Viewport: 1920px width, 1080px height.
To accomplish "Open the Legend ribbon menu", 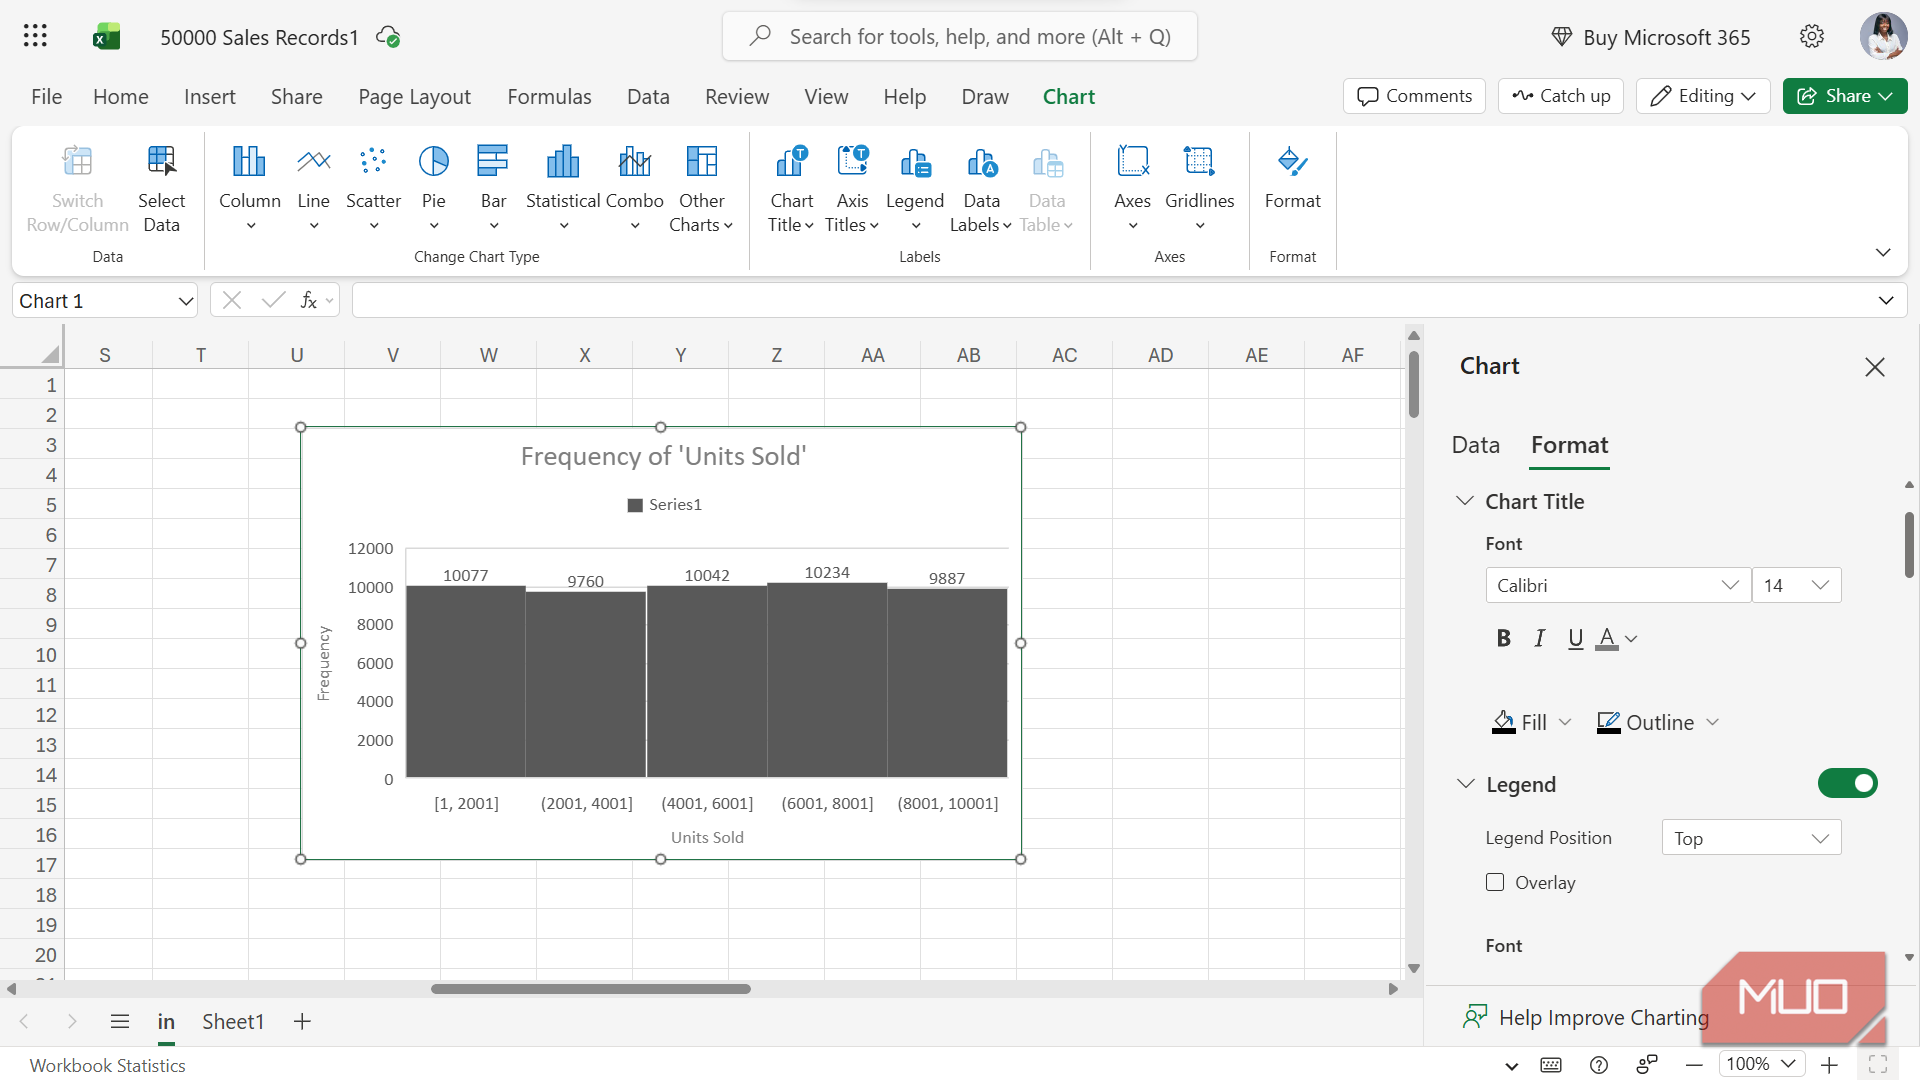I will pyautogui.click(x=915, y=189).
